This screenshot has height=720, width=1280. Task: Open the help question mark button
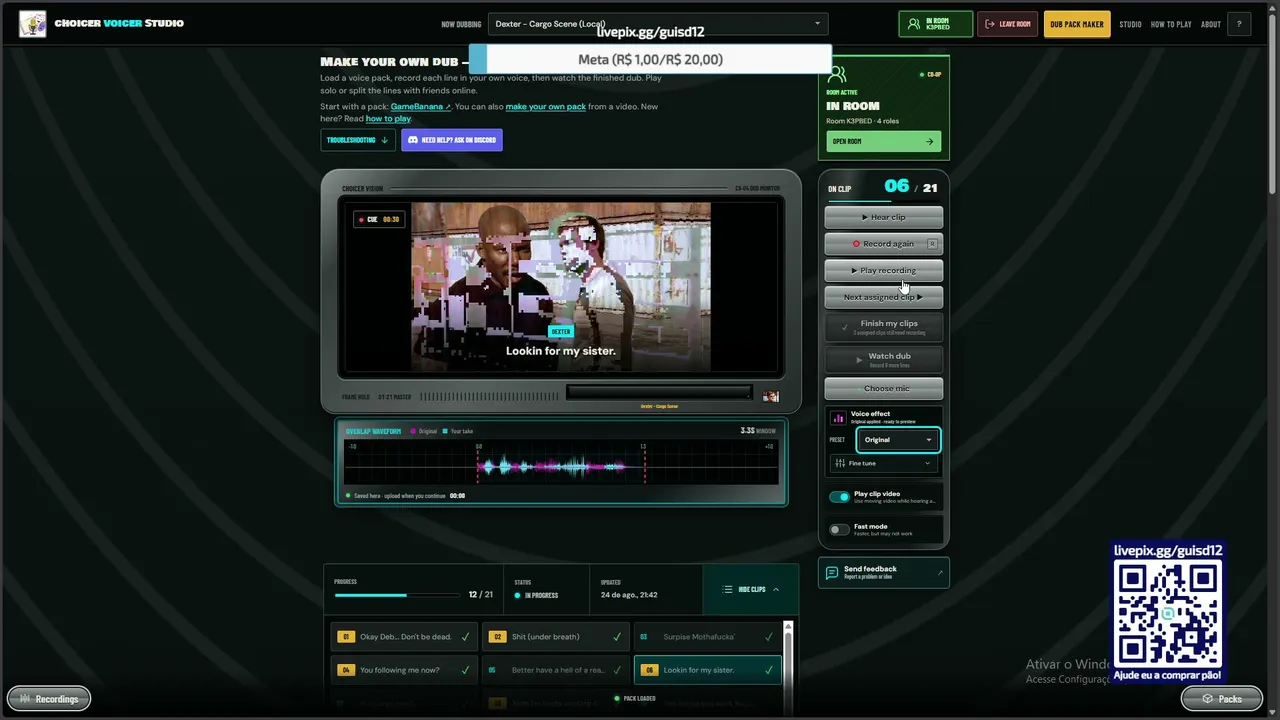(x=1239, y=24)
